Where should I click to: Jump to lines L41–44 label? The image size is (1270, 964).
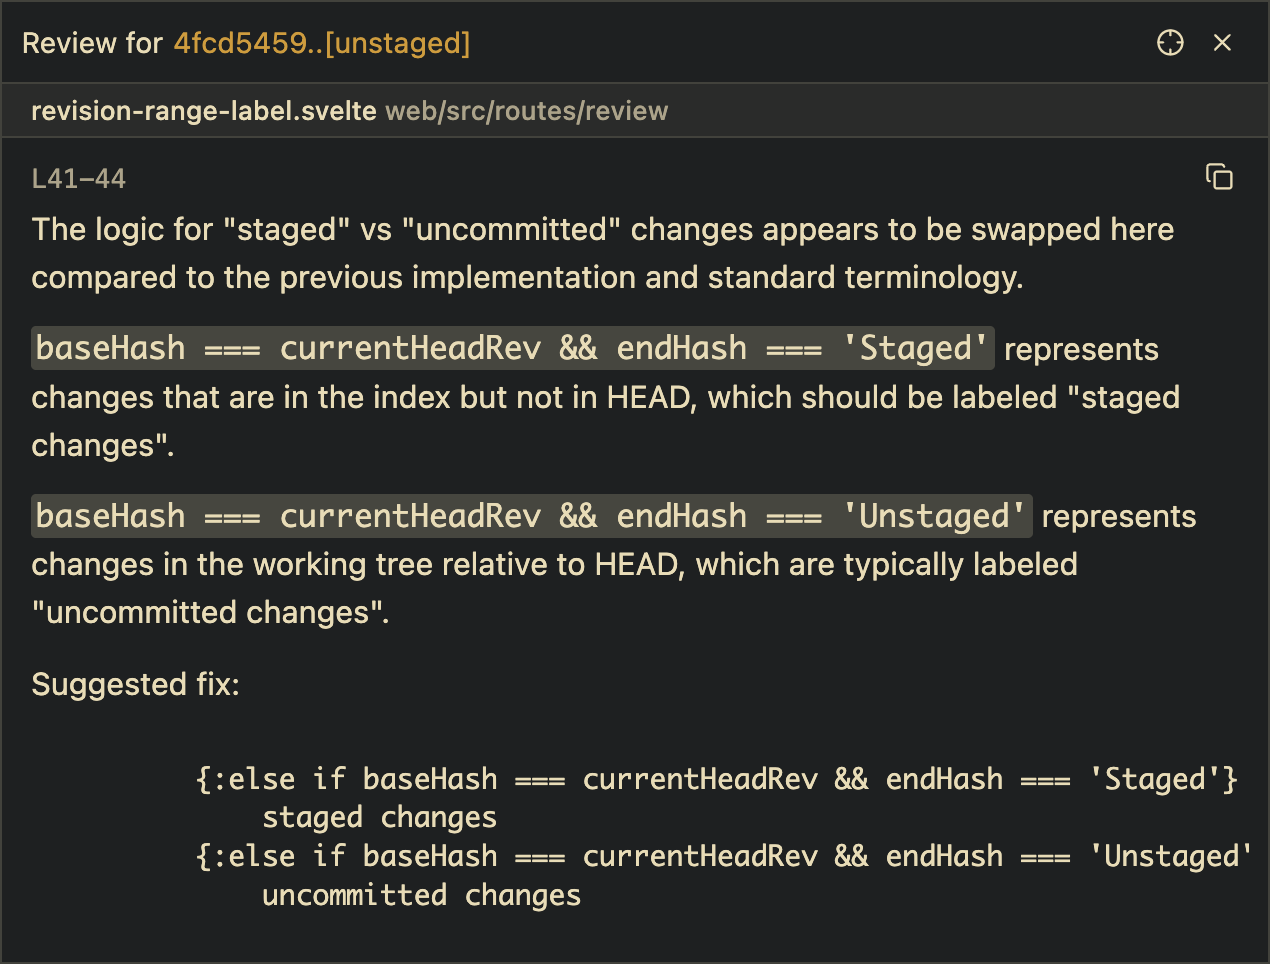[79, 179]
